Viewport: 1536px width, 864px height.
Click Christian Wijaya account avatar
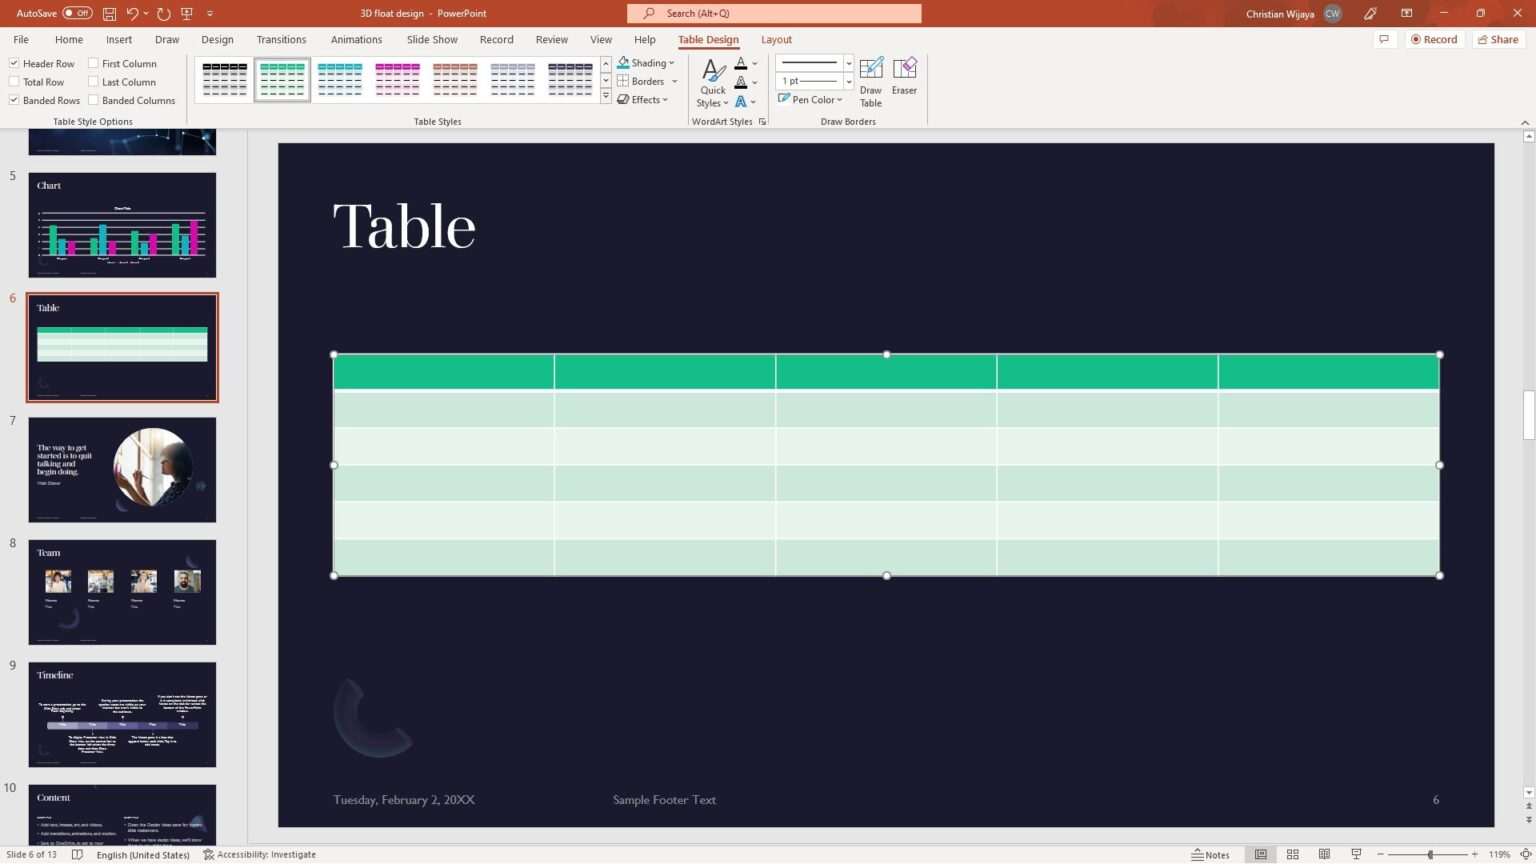point(1332,14)
